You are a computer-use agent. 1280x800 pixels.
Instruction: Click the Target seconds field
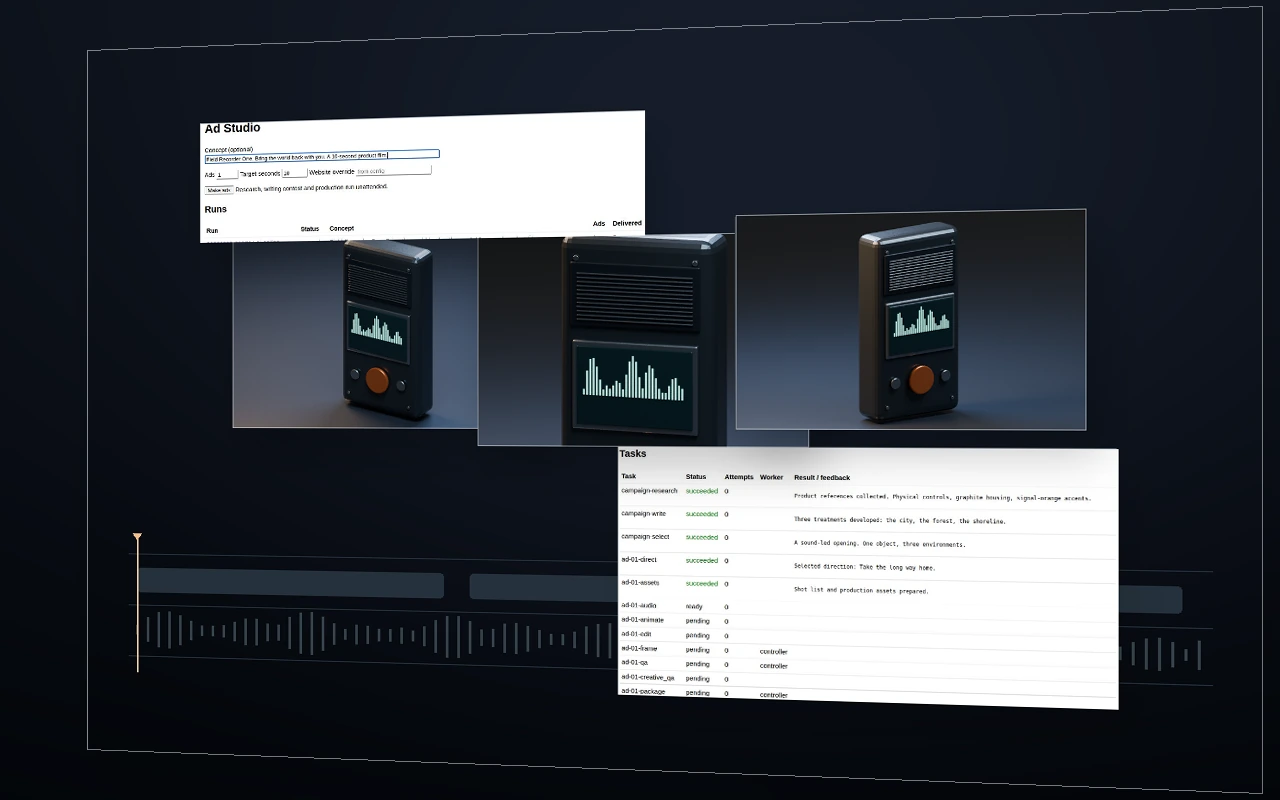(294, 173)
